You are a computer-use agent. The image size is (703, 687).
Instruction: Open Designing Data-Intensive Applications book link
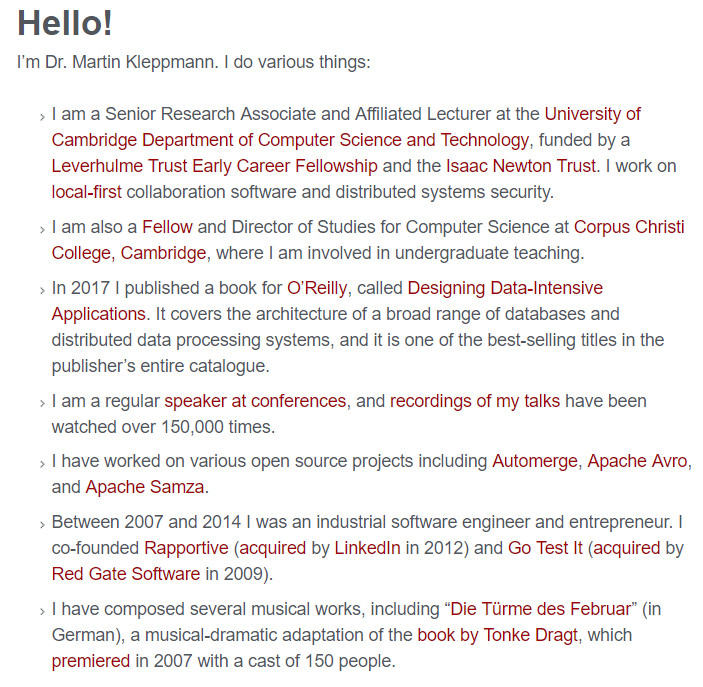[x=505, y=288]
